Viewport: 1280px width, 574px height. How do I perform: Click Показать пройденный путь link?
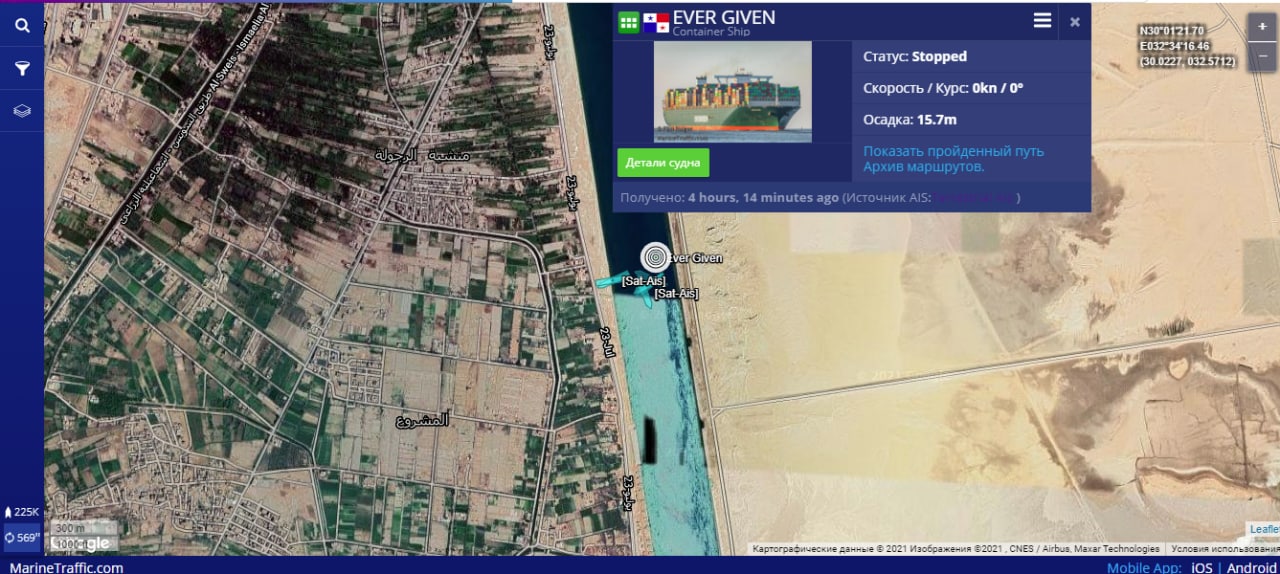coord(953,151)
